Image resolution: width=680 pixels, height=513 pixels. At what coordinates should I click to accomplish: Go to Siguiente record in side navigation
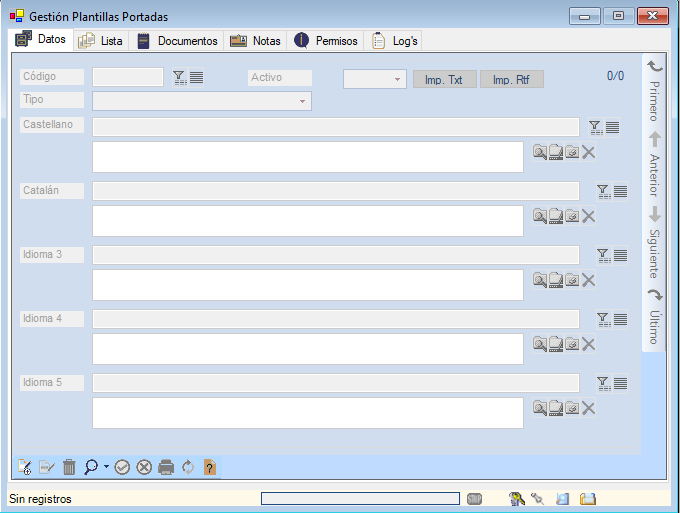click(654, 240)
